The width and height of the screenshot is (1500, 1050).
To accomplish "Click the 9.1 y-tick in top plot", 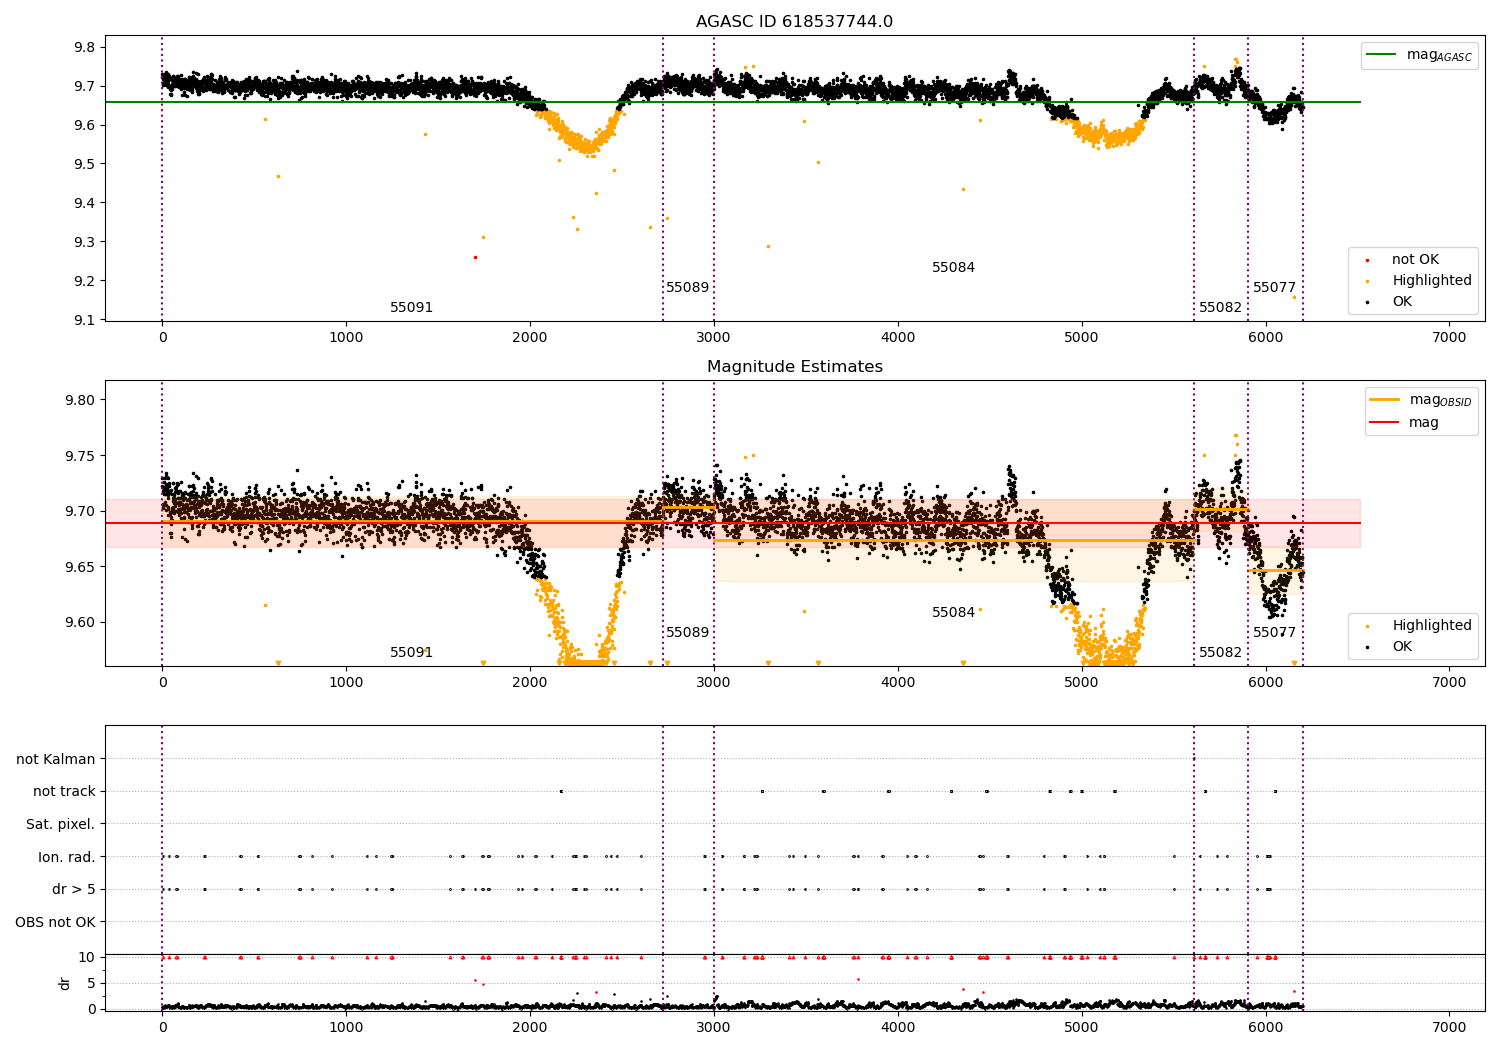I will pos(85,321).
